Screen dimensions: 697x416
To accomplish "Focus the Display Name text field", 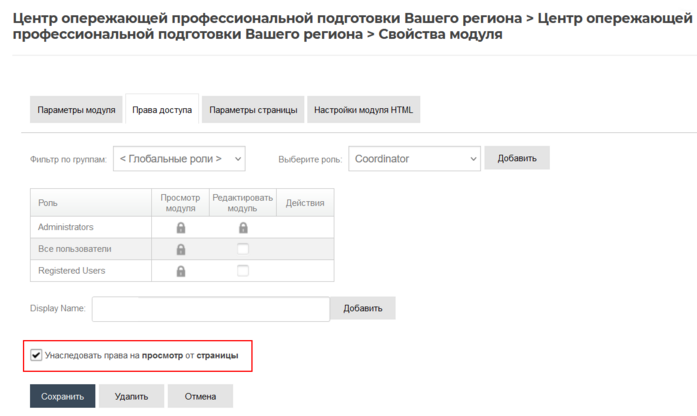I will 211,309.
